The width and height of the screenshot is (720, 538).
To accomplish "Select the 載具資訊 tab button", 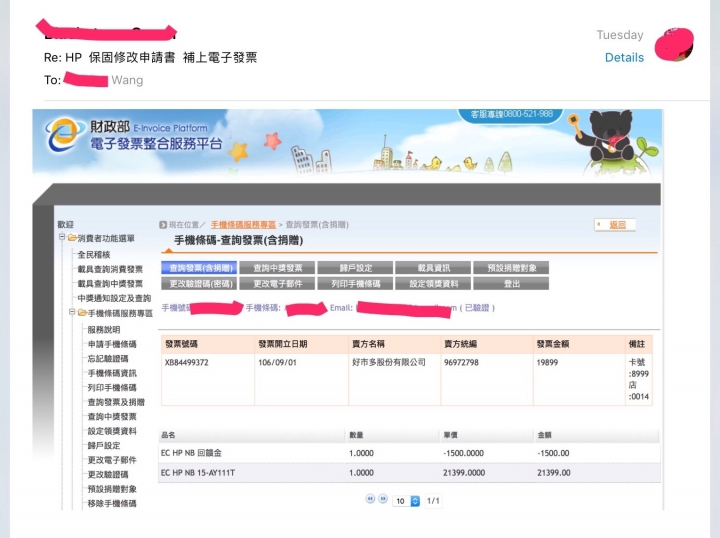I will (x=433, y=268).
